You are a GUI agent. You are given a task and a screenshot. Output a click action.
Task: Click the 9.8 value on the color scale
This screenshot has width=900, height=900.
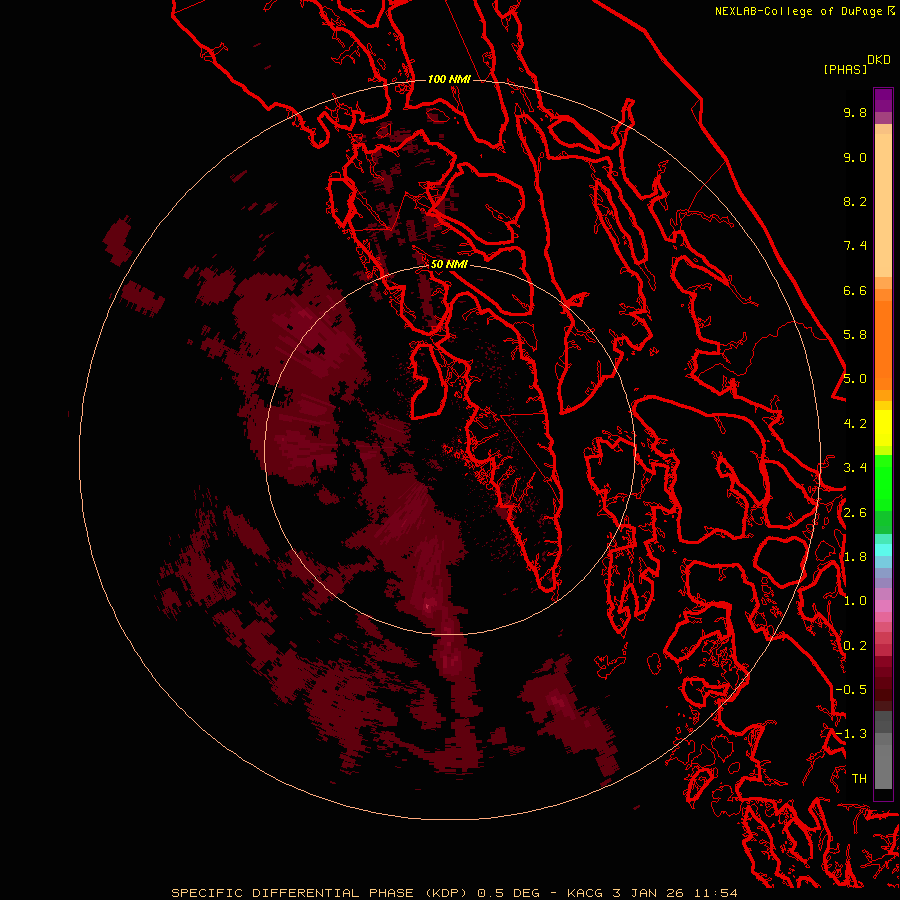[x=855, y=112]
